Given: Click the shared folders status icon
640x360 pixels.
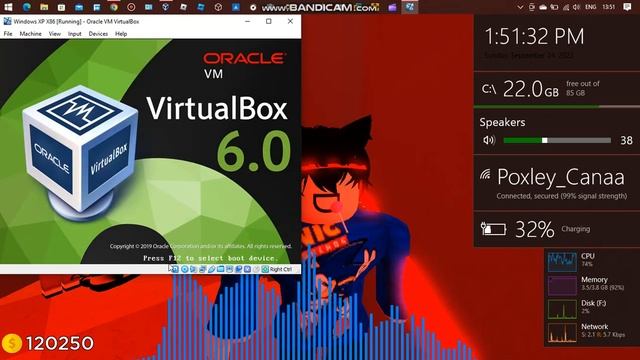Looking at the screenshot, I should click(x=220, y=269).
